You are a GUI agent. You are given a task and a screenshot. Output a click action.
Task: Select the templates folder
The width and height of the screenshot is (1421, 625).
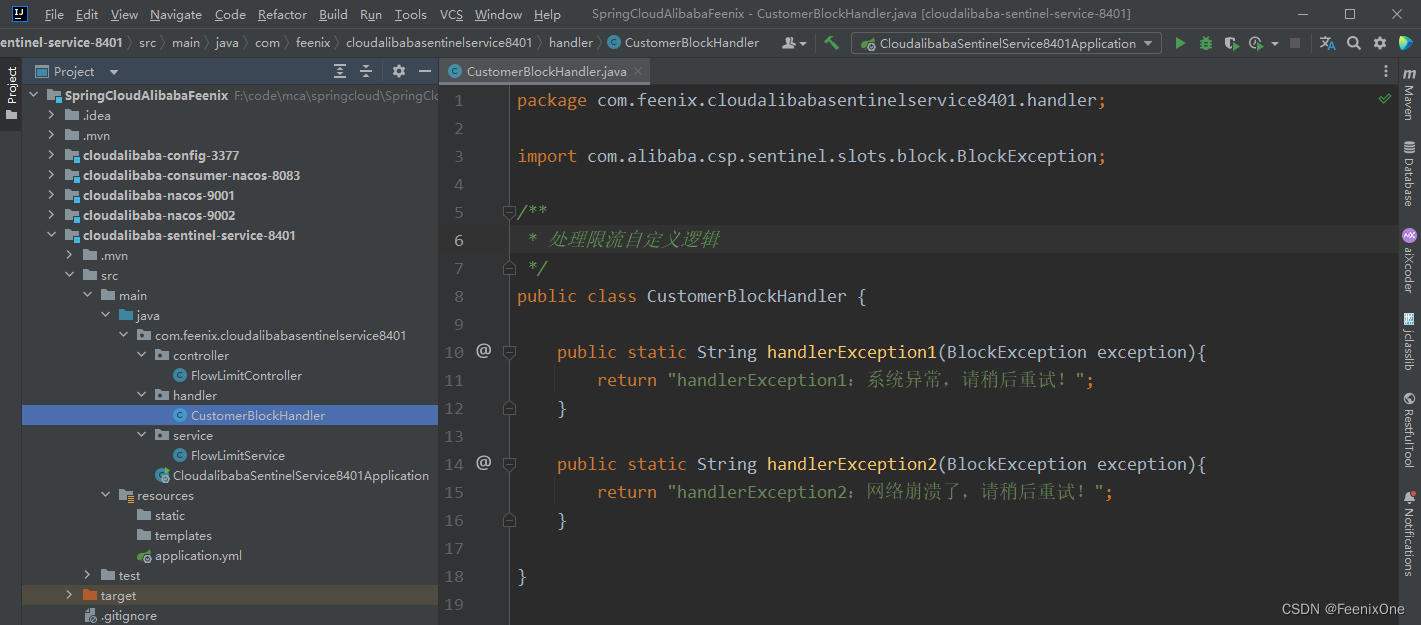tap(183, 535)
